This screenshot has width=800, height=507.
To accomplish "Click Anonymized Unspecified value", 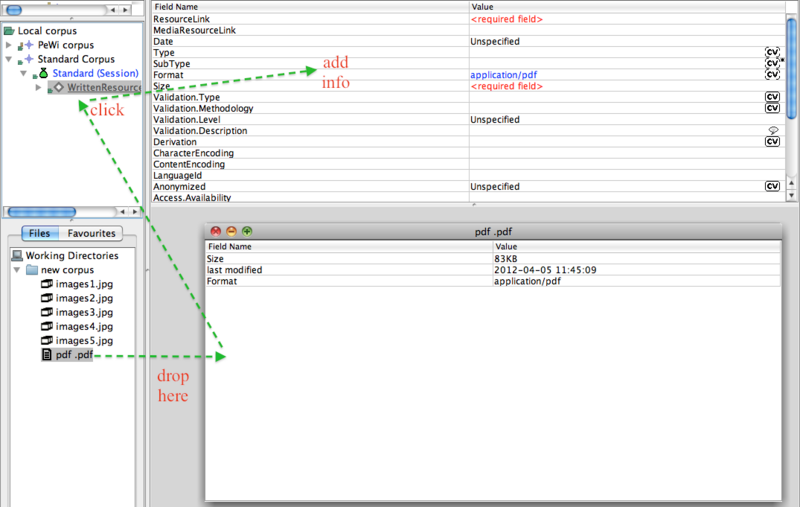I will point(495,187).
